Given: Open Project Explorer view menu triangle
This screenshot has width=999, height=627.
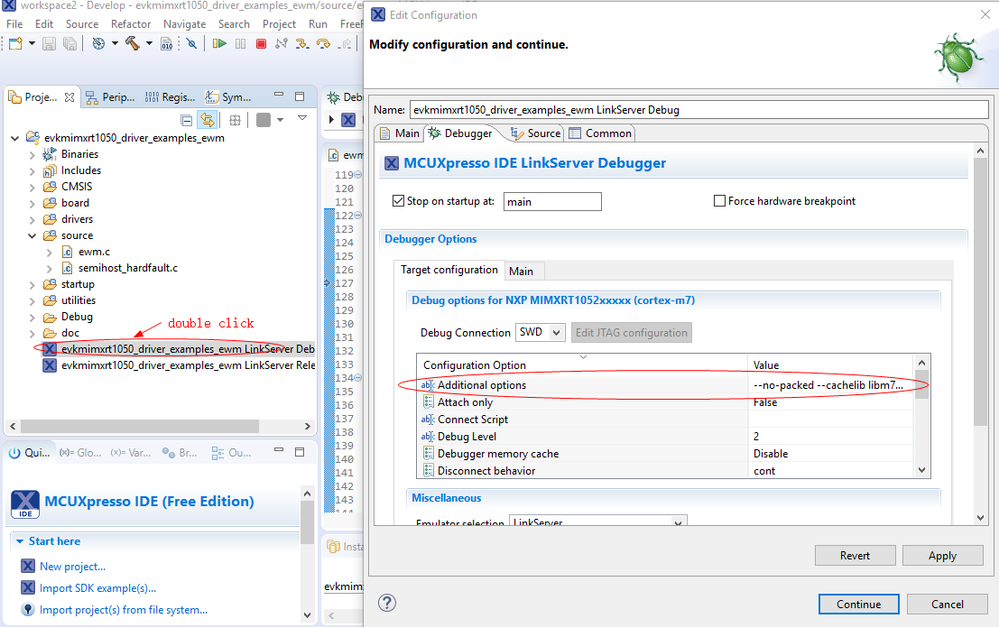Looking at the screenshot, I should click(302, 118).
